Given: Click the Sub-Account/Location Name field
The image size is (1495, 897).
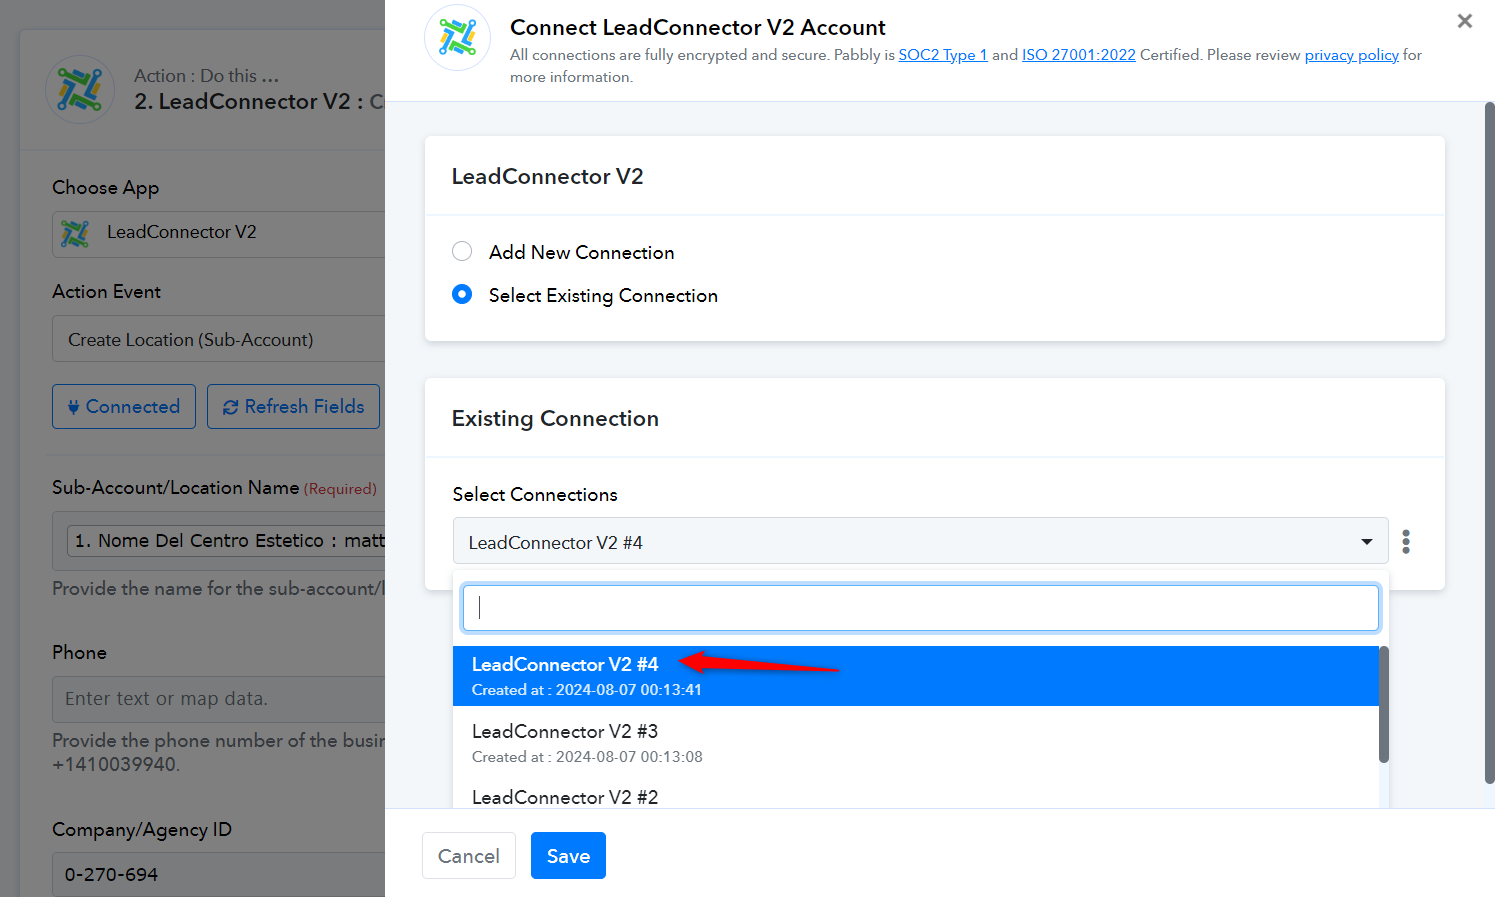Looking at the screenshot, I should tap(219, 540).
